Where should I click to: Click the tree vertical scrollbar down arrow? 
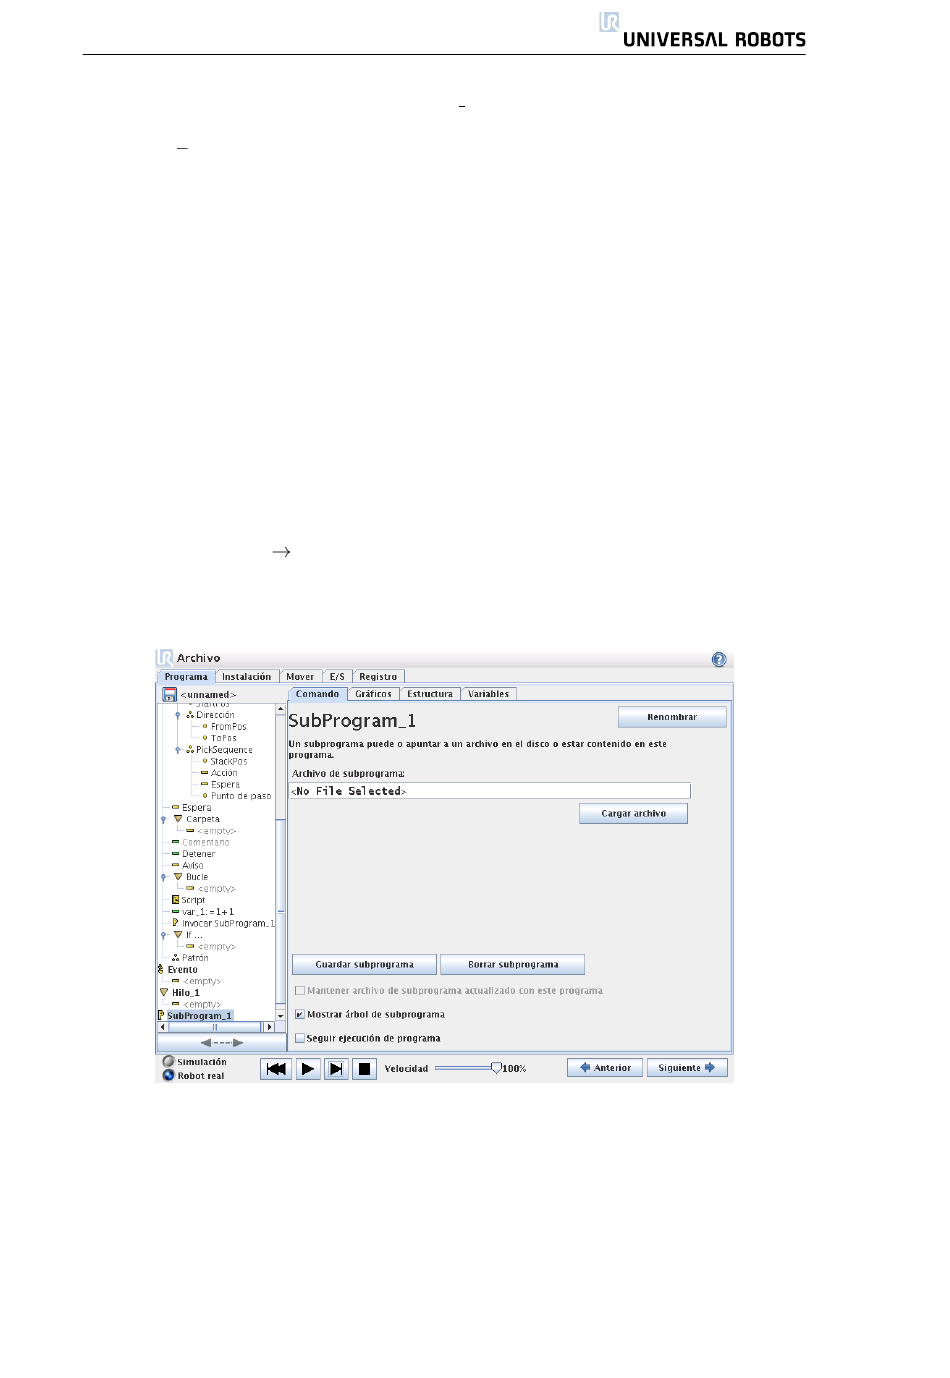281,1016
